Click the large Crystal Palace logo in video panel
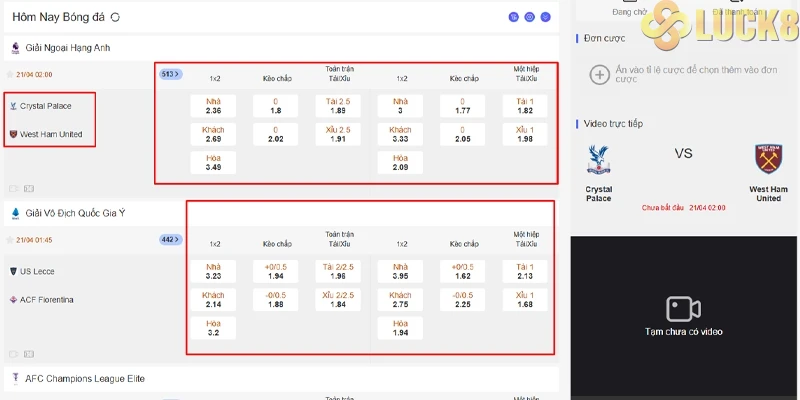 (598, 159)
